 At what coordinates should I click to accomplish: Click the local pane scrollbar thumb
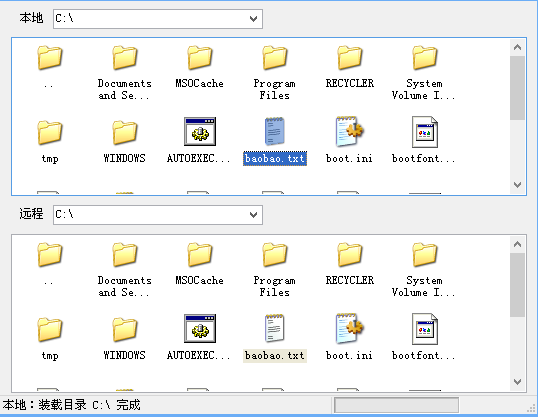point(517,88)
